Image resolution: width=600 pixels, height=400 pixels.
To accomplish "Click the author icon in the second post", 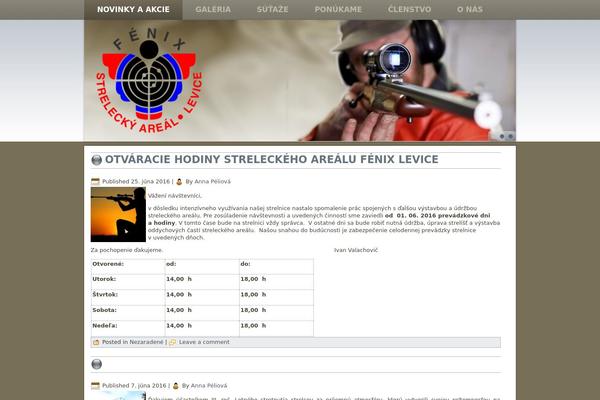I will [176, 385].
